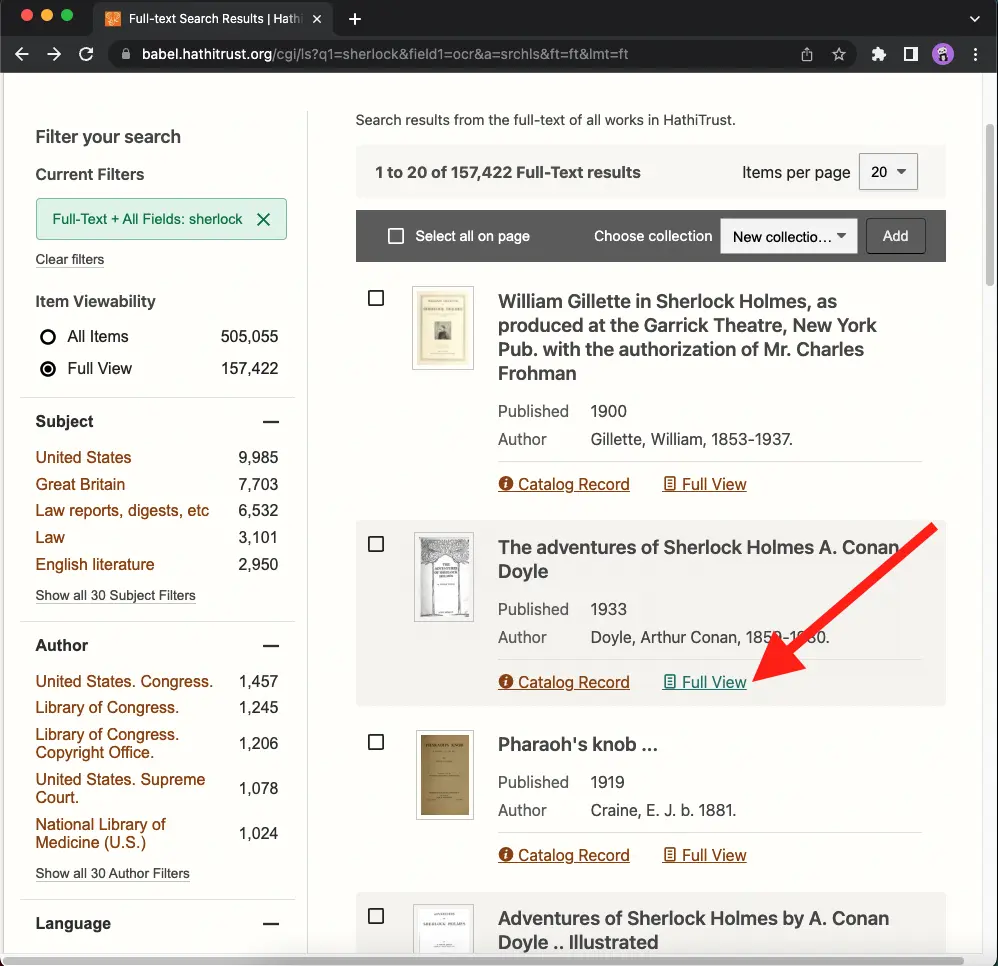Filter by author Library of Congress.

click(107, 708)
